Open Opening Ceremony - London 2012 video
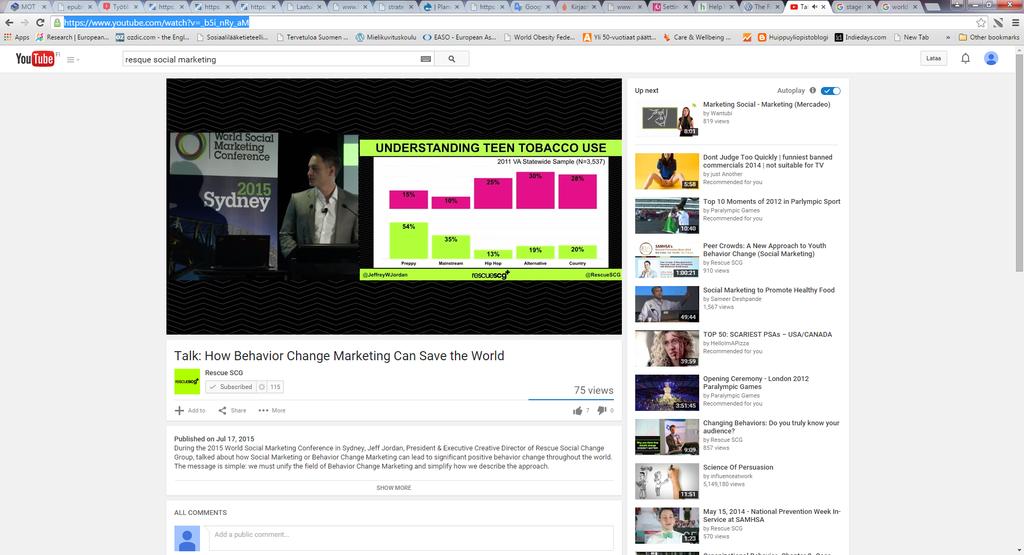 click(x=756, y=383)
